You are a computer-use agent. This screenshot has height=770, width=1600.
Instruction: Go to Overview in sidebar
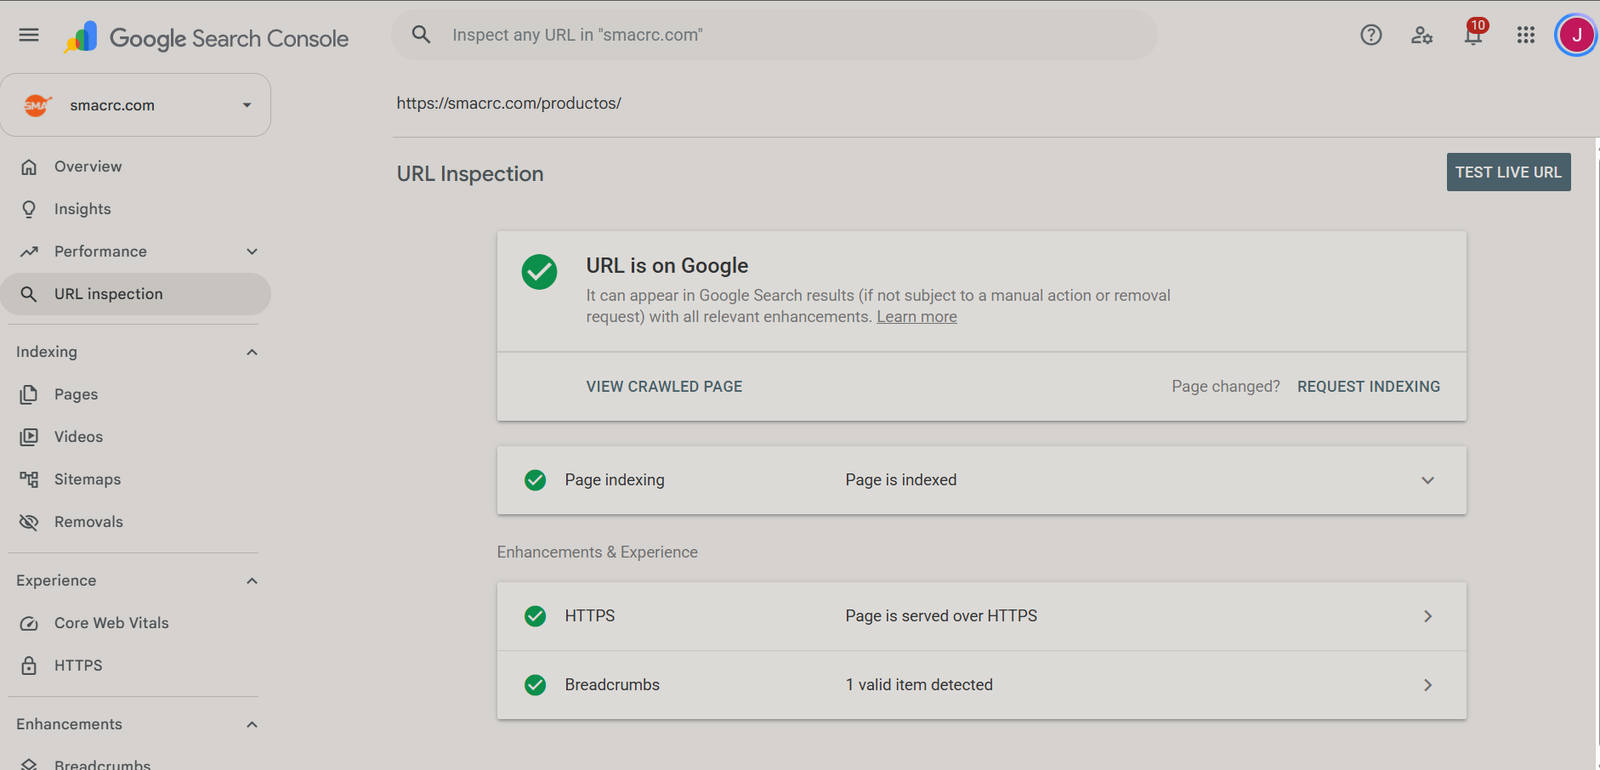click(x=136, y=167)
